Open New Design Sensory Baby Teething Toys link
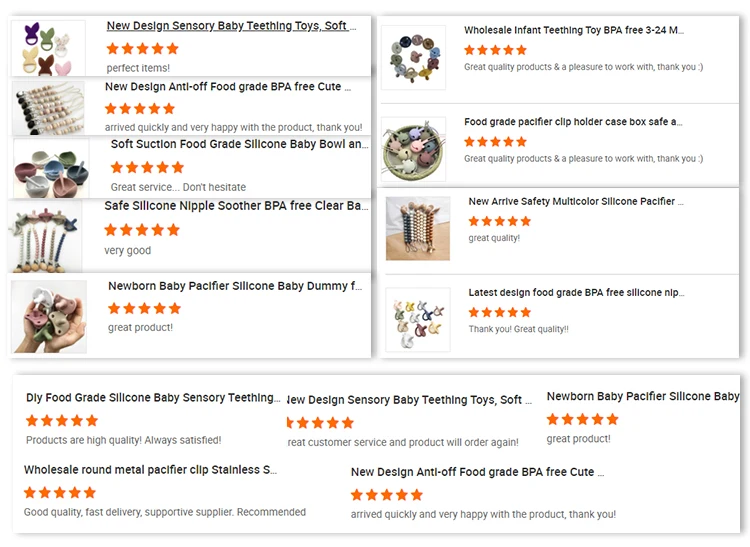This screenshot has width=750, height=547. click(231, 26)
